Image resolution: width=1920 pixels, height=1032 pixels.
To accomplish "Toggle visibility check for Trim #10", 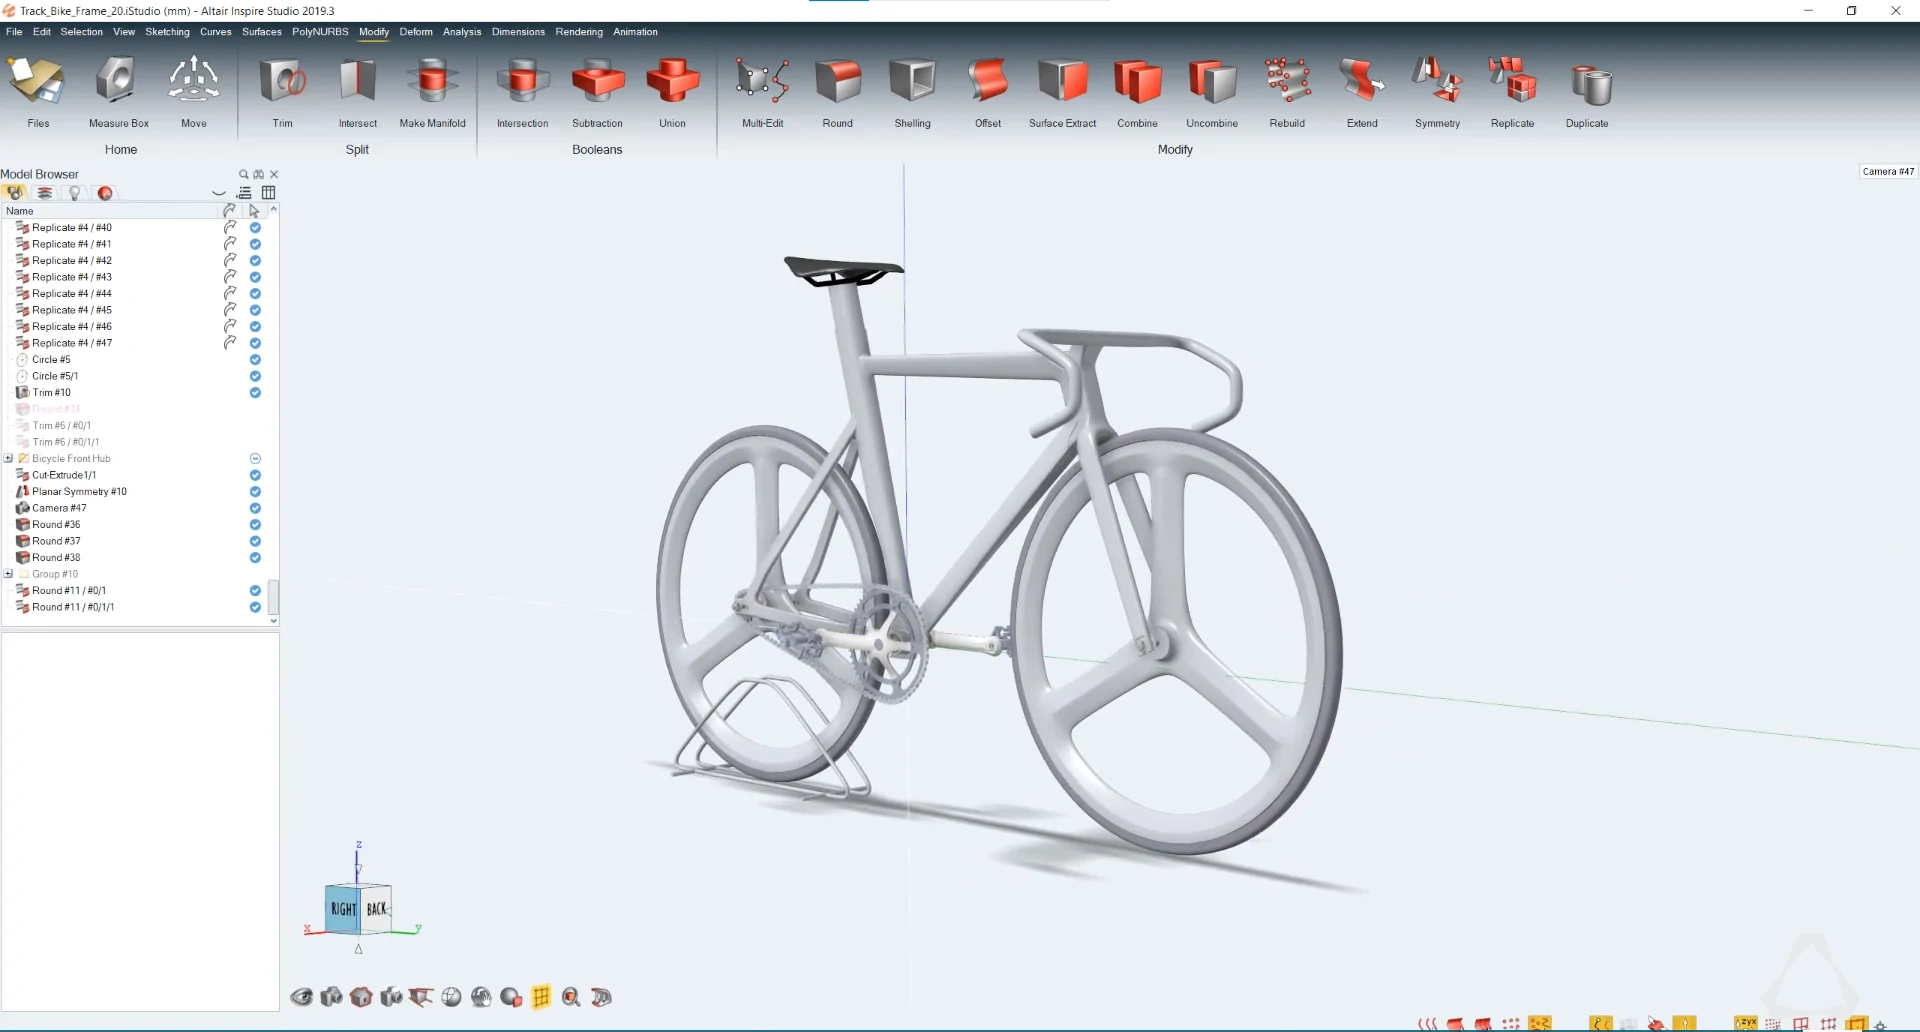I will (255, 392).
